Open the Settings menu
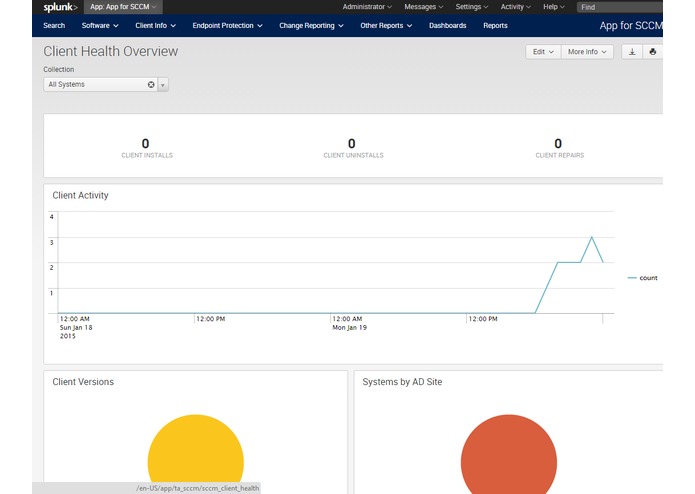This screenshot has height=494, width=695. click(x=472, y=7)
